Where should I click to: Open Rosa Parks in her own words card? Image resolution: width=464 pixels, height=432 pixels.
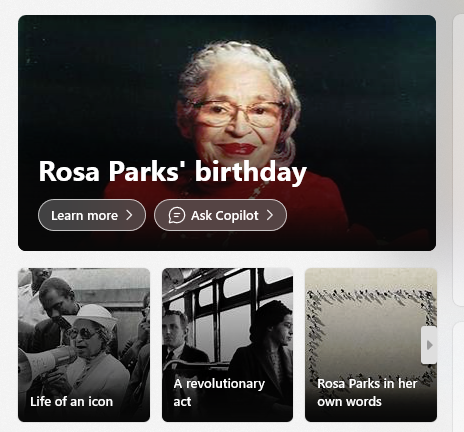coord(371,345)
